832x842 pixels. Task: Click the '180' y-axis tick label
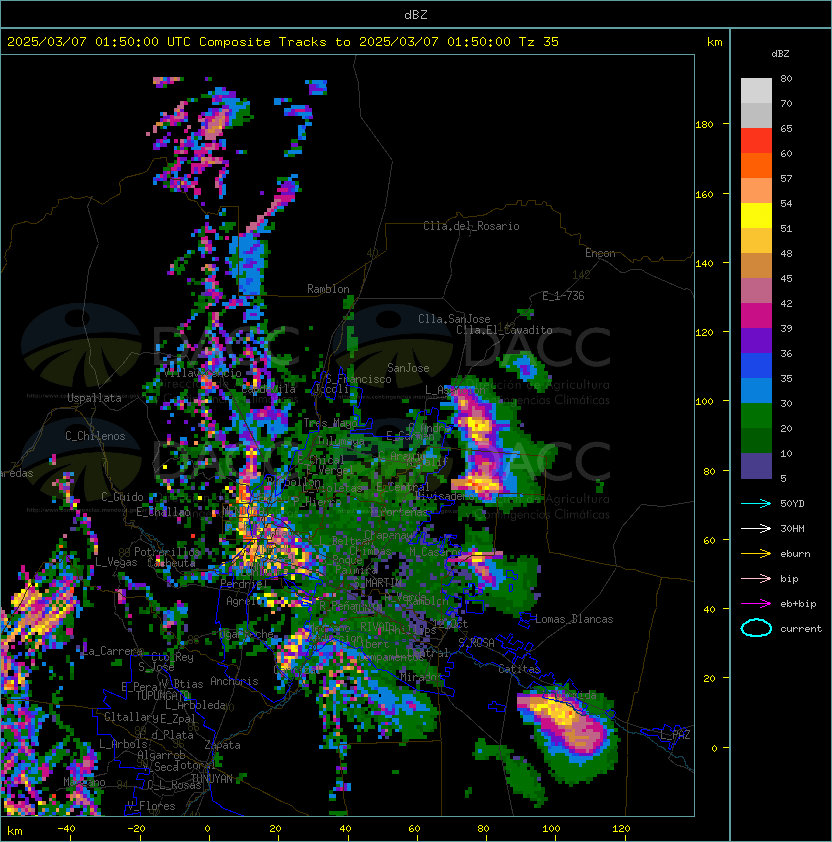click(704, 125)
